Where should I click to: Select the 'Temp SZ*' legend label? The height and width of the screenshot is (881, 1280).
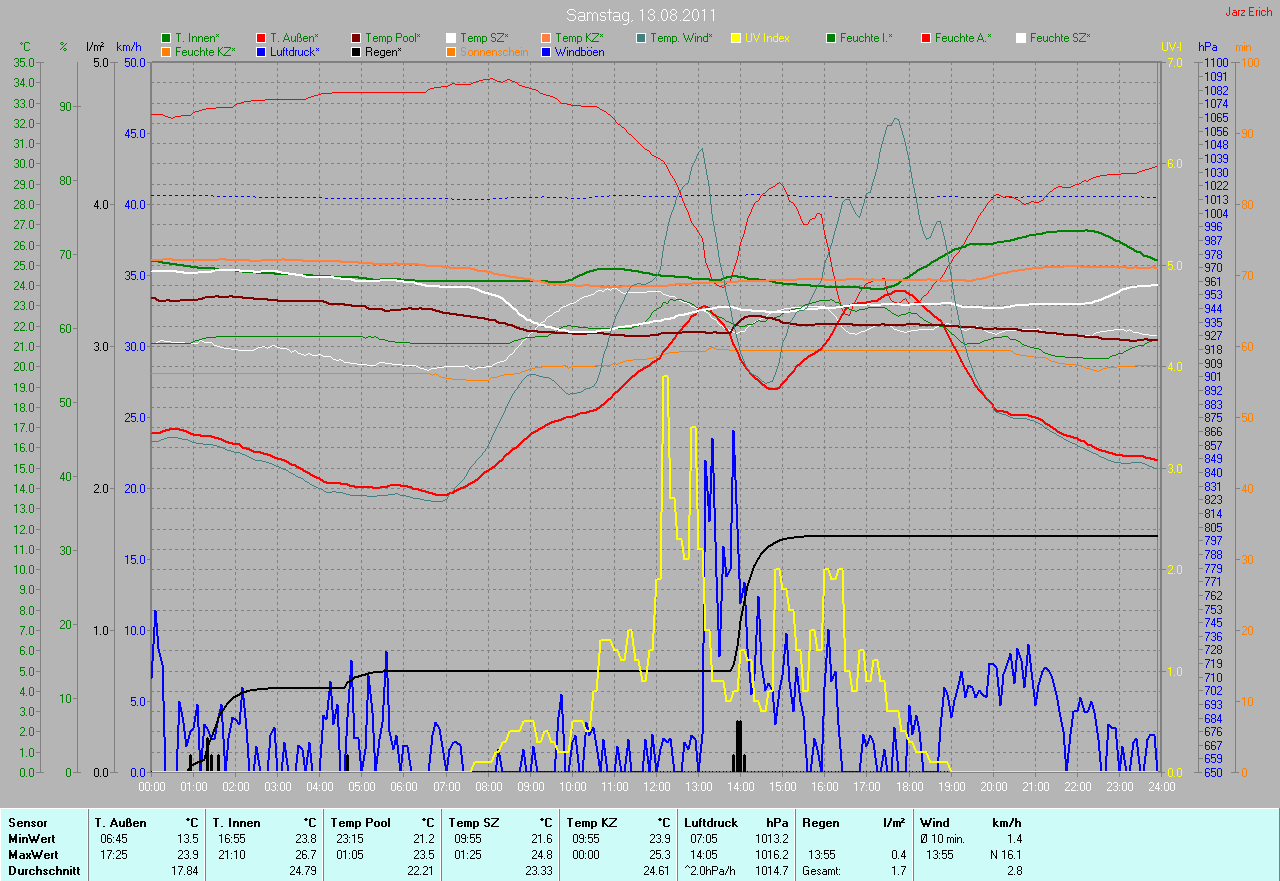484,38
